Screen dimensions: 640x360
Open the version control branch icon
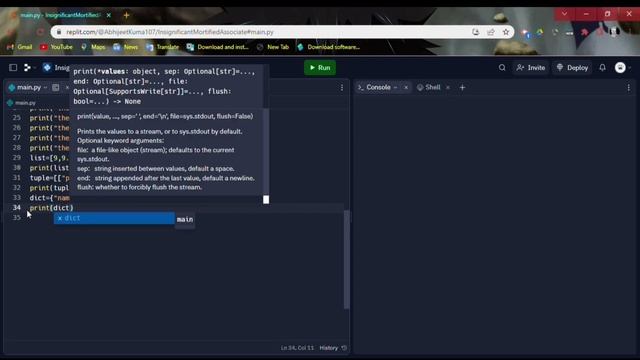[27, 67]
